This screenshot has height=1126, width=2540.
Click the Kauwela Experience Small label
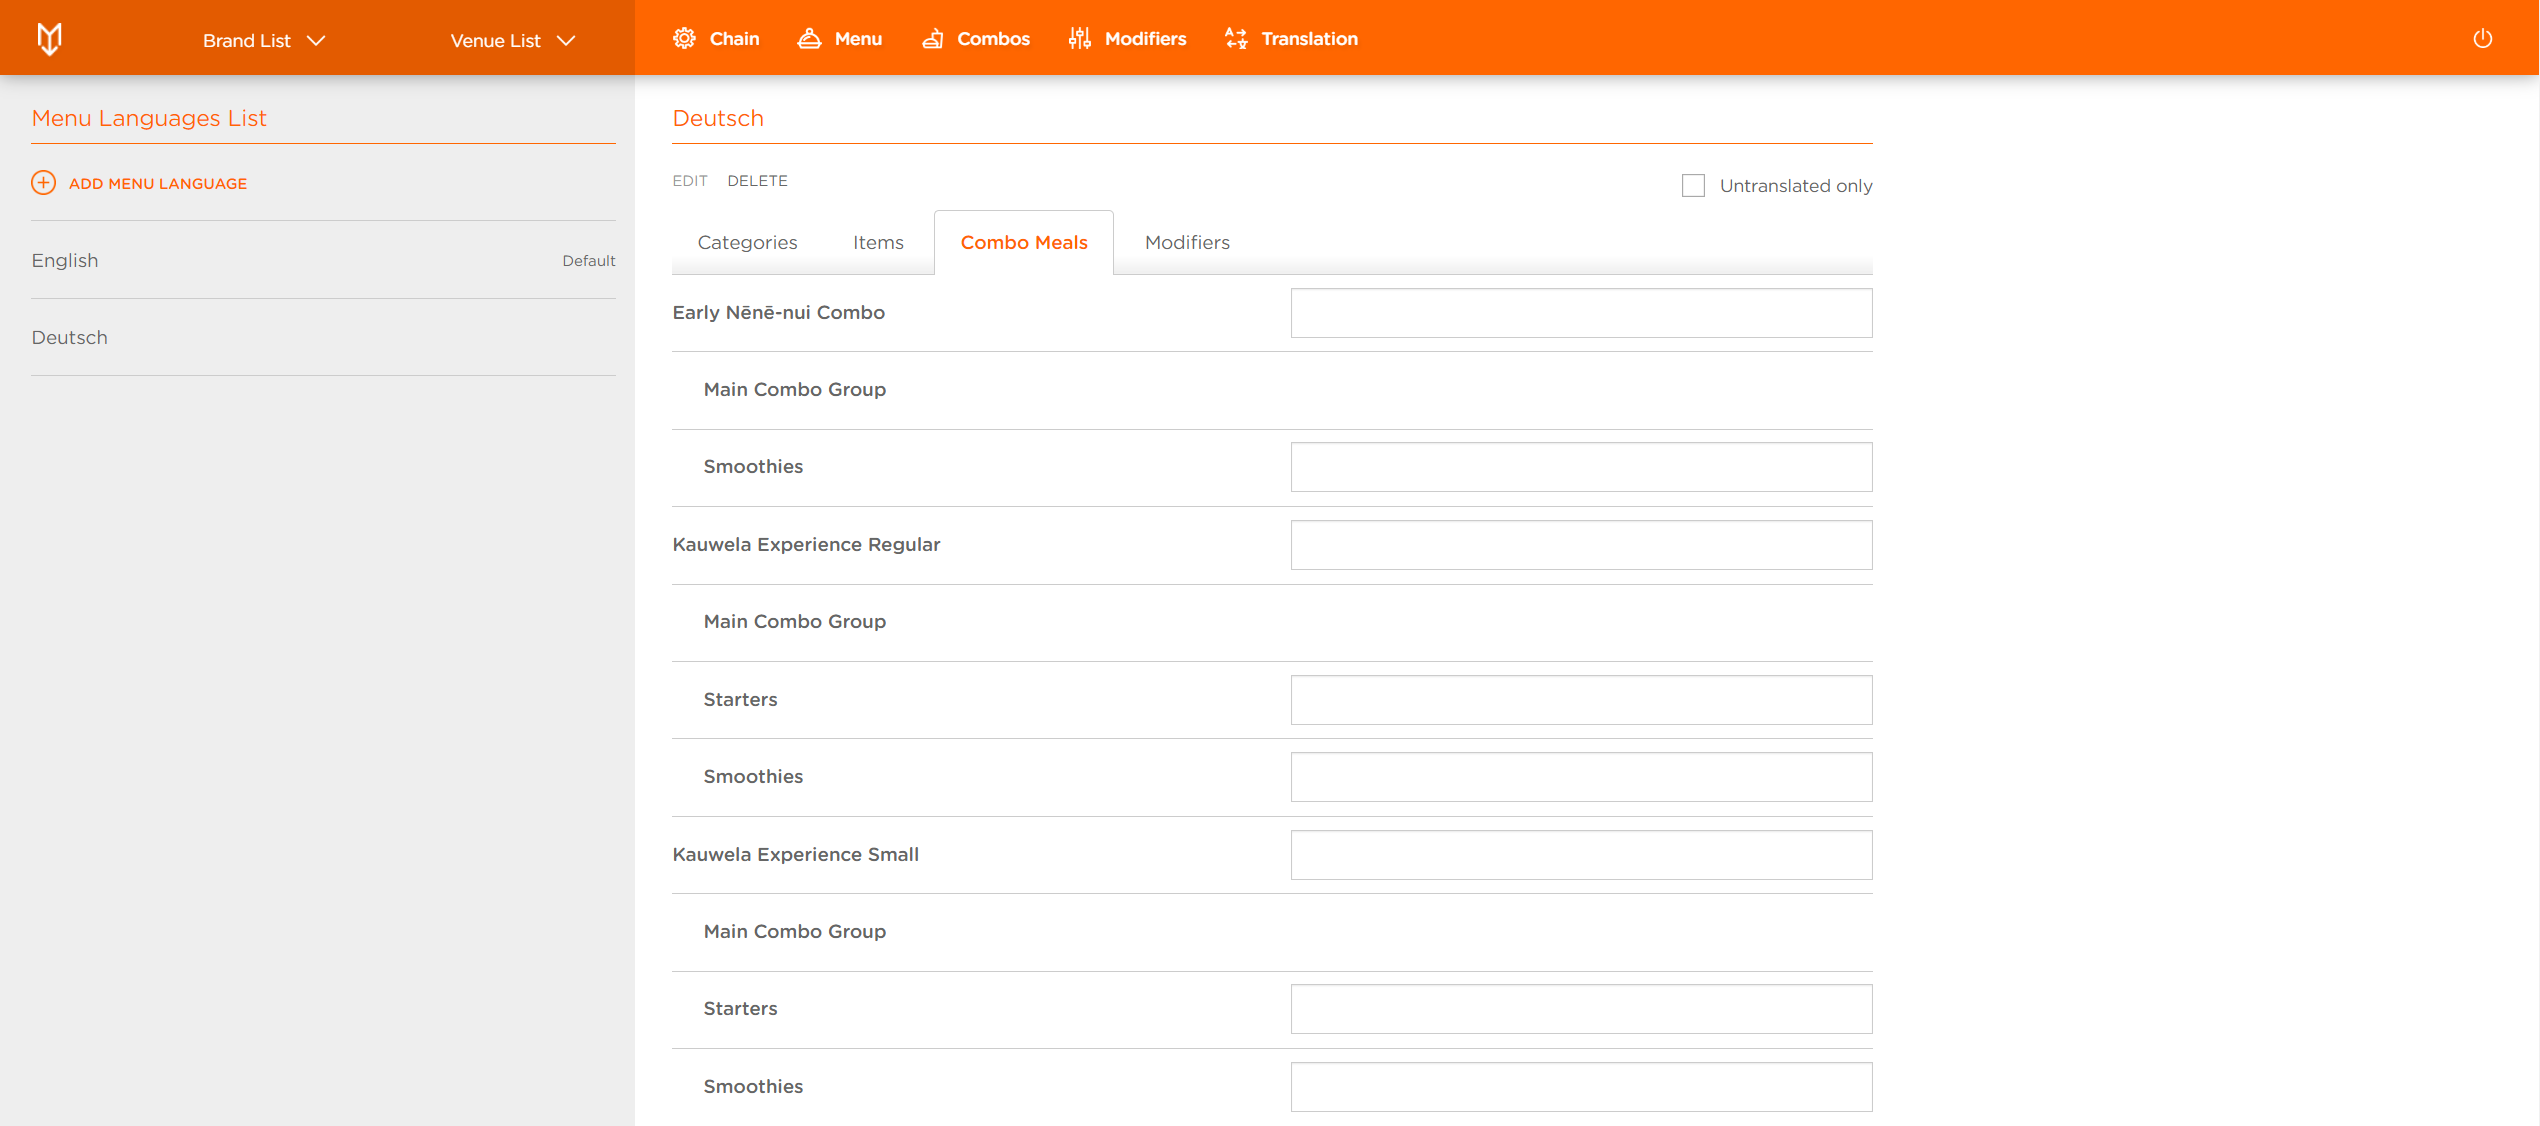[x=795, y=854]
